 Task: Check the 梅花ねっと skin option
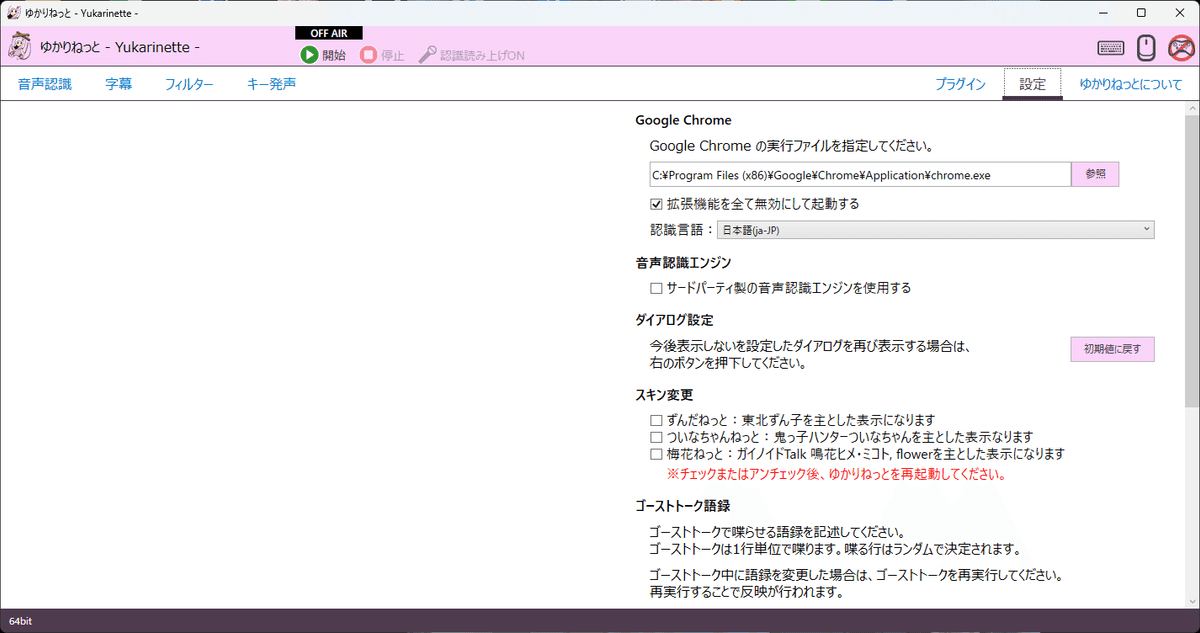click(x=656, y=454)
